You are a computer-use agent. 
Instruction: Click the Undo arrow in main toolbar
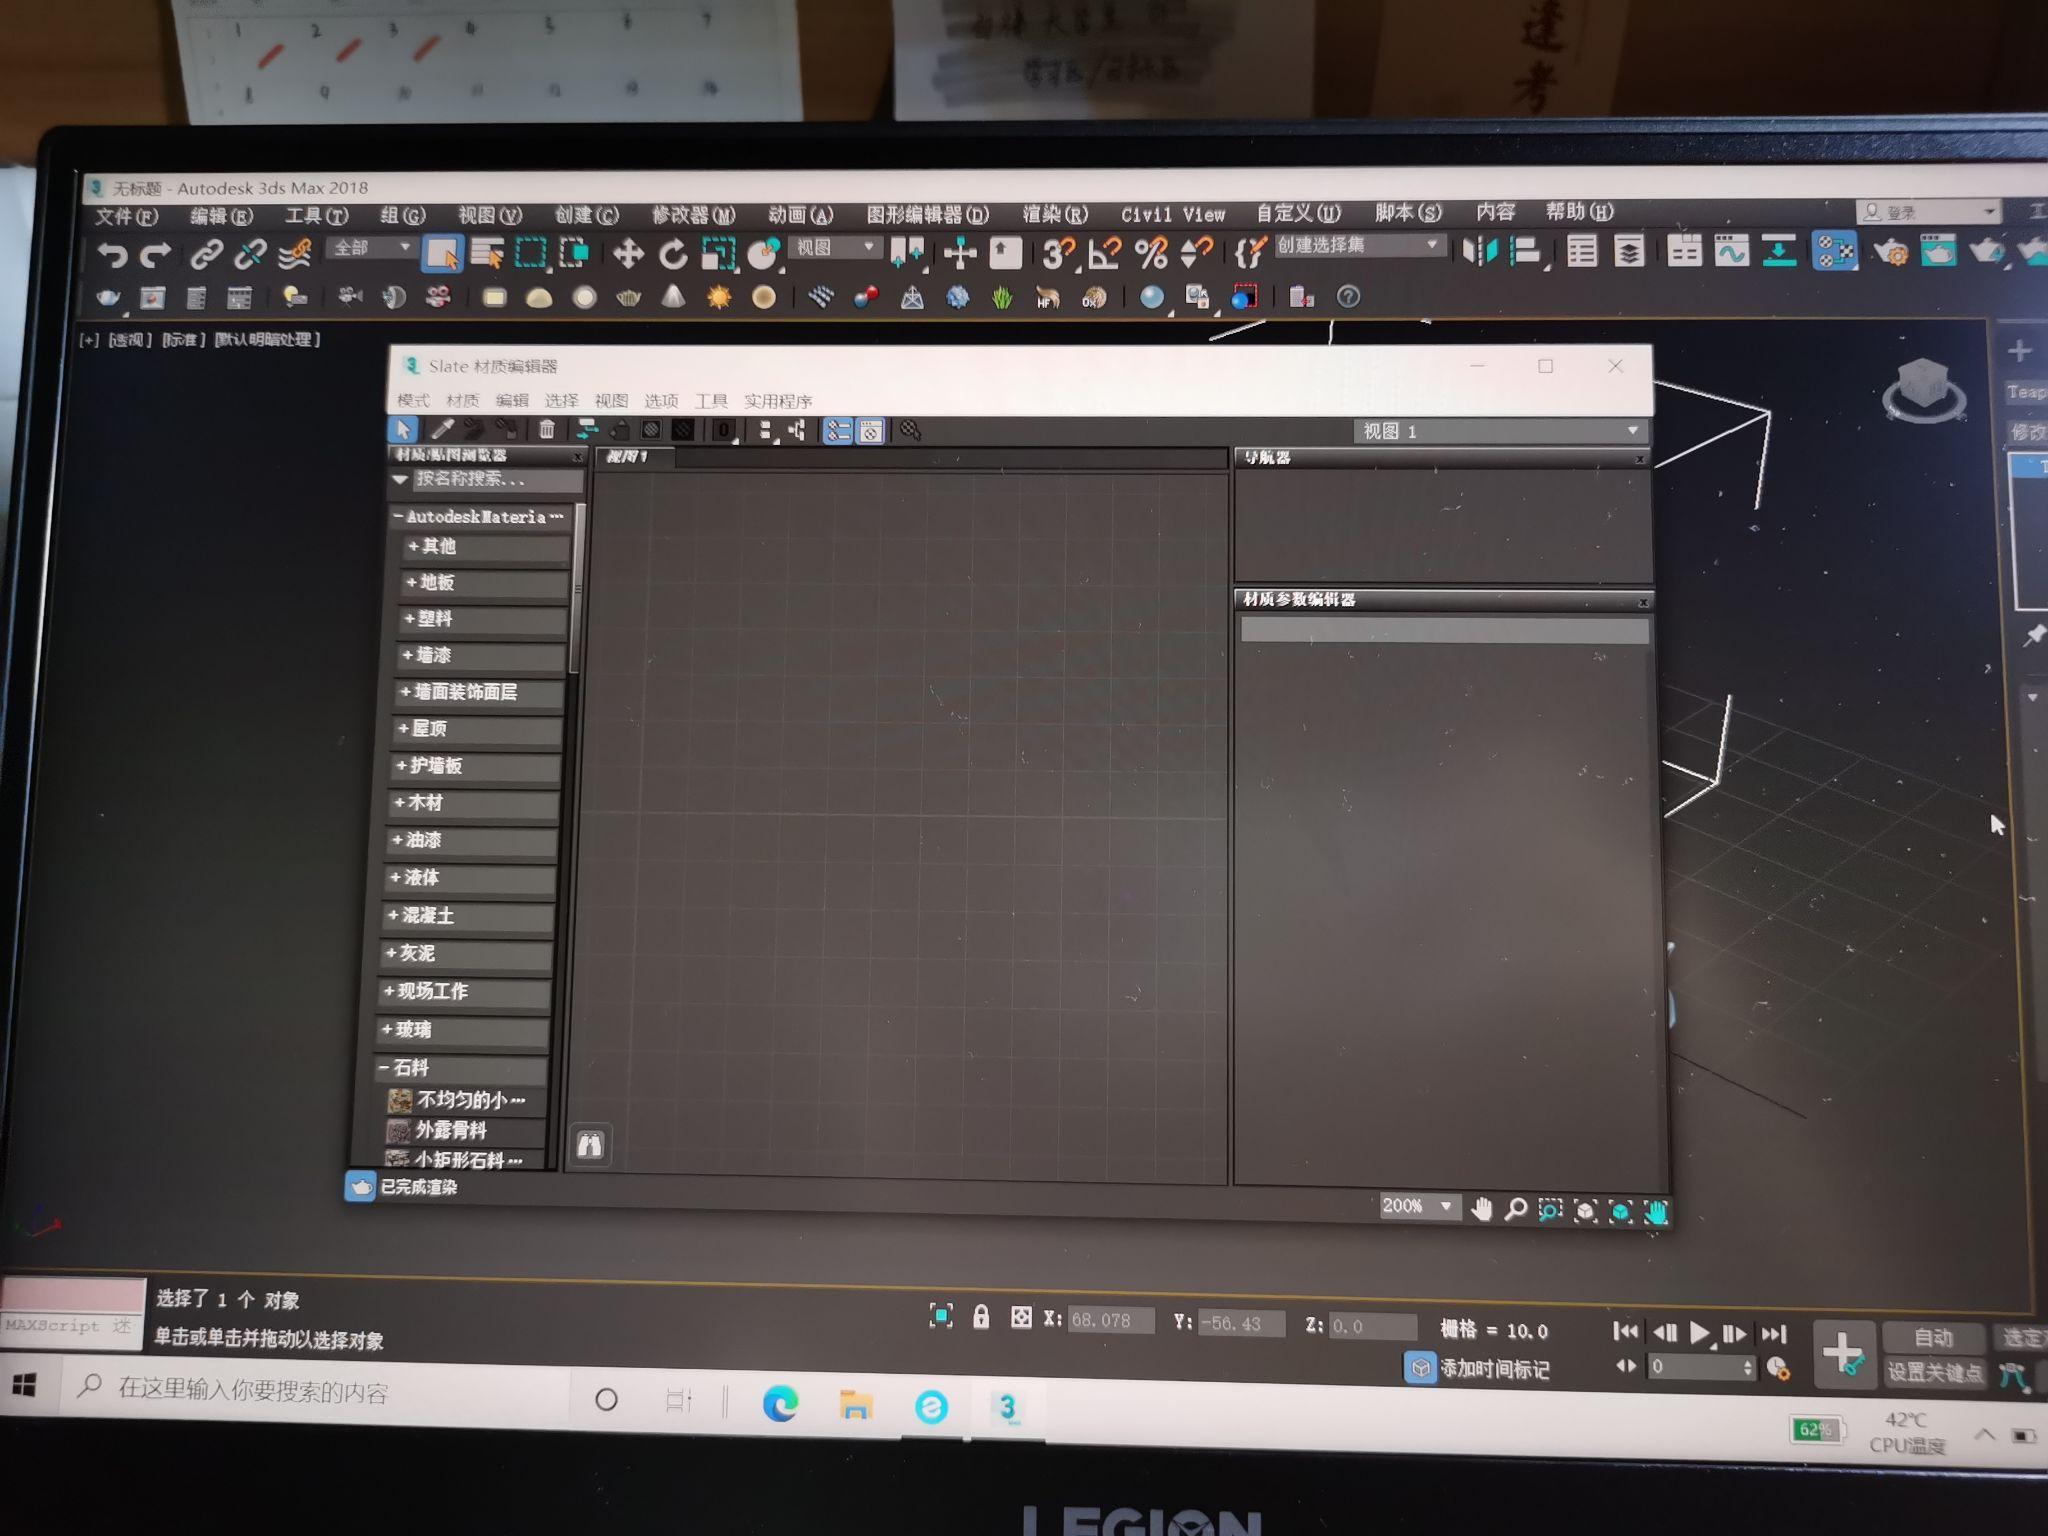(x=111, y=255)
